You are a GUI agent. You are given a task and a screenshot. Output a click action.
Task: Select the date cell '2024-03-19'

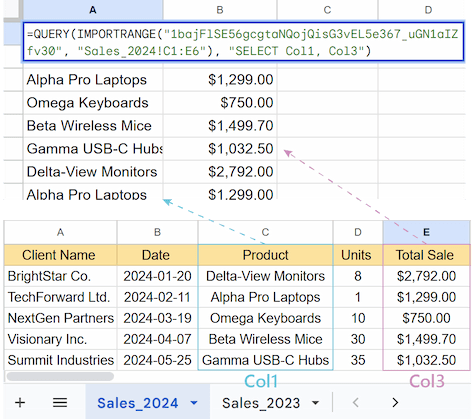(x=157, y=318)
